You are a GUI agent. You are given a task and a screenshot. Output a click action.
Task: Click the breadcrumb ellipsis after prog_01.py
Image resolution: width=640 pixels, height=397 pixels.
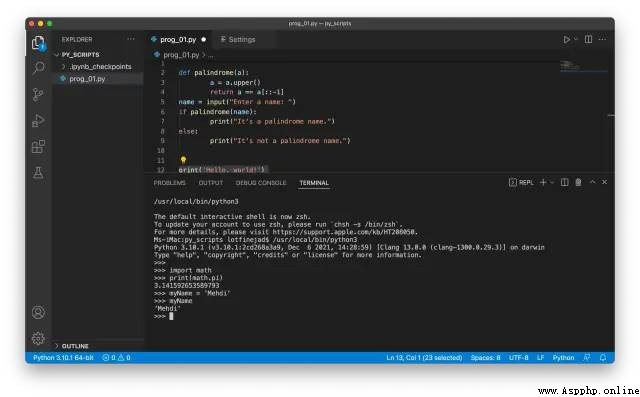[211, 55]
